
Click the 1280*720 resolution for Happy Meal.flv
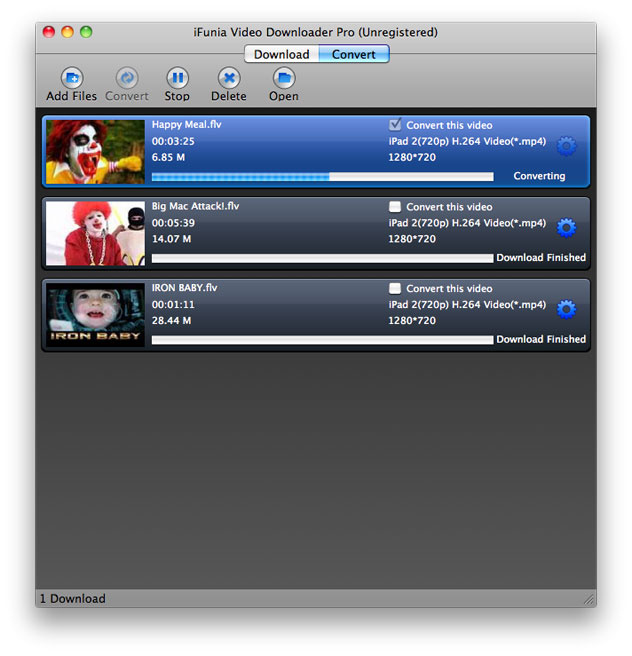pyautogui.click(x=412, y=157)
